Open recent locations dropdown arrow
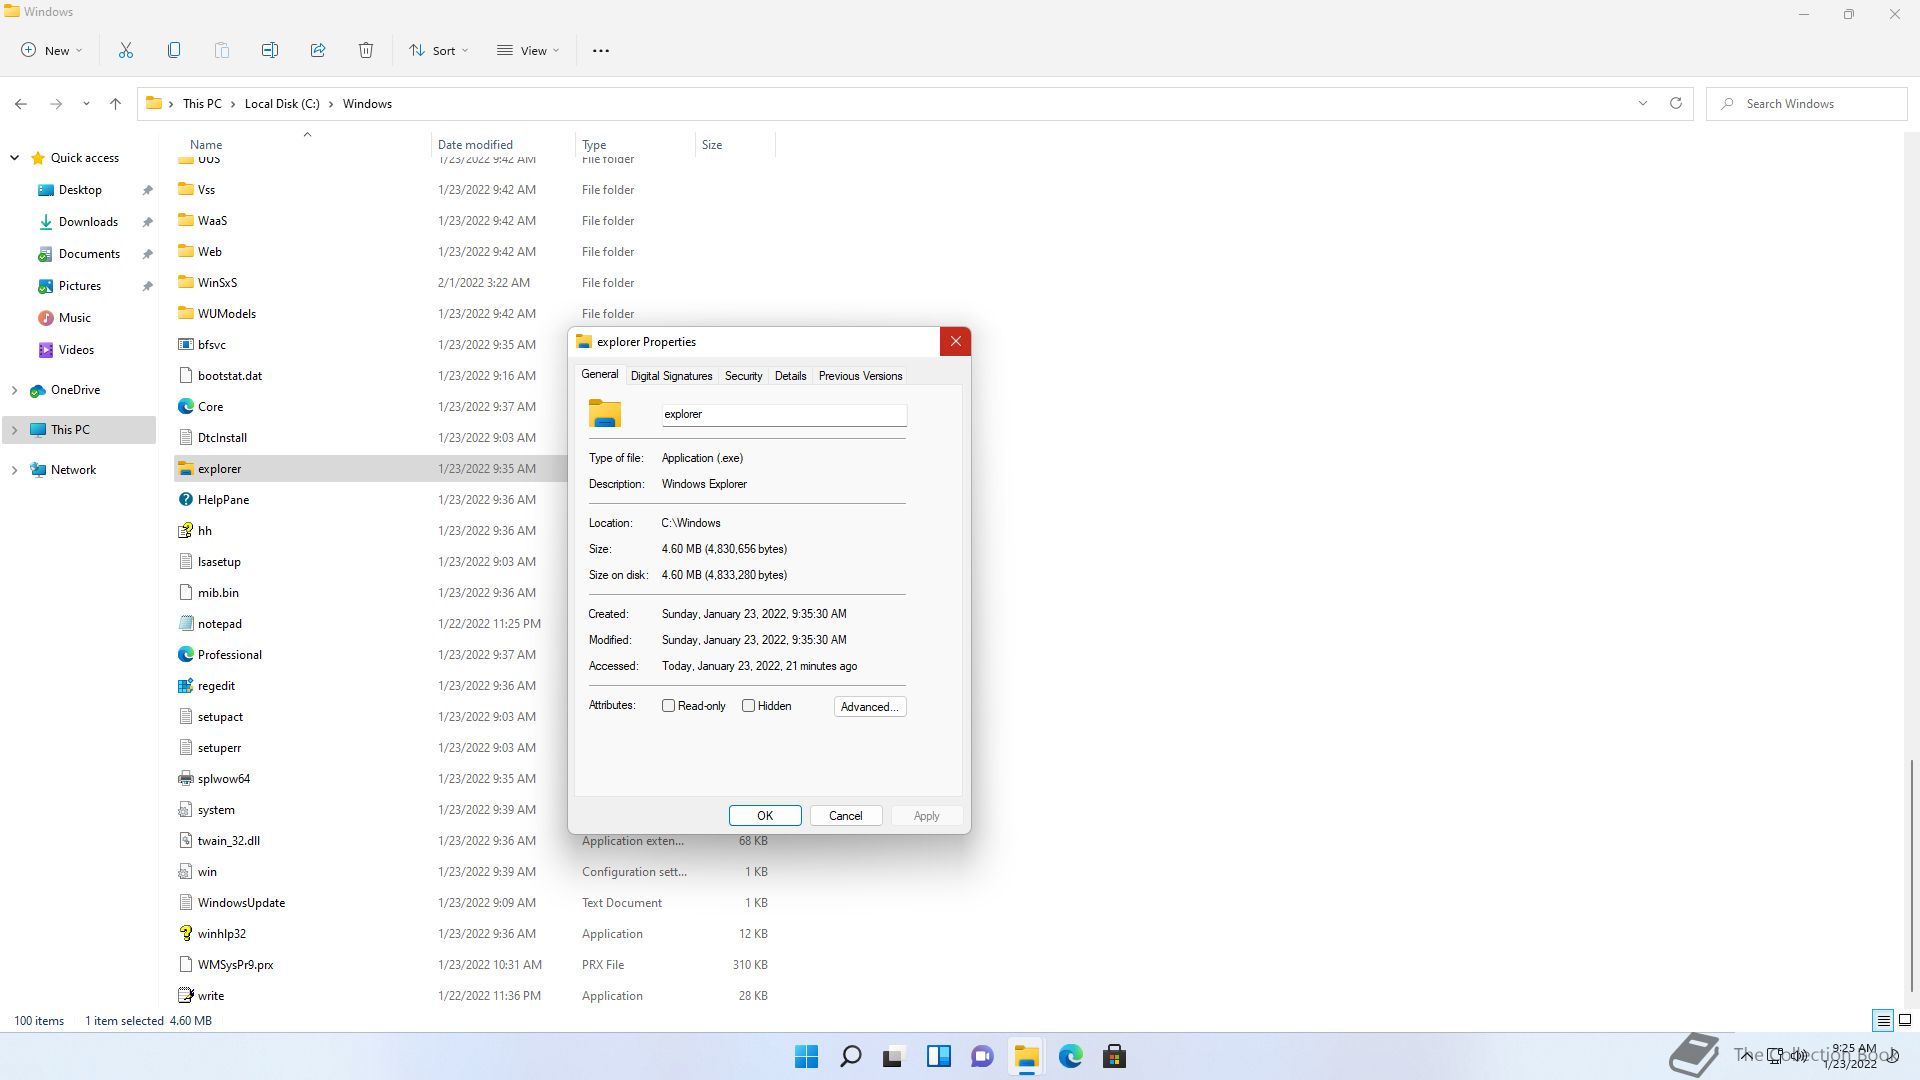1920x1080 pixels. (86, 104)
